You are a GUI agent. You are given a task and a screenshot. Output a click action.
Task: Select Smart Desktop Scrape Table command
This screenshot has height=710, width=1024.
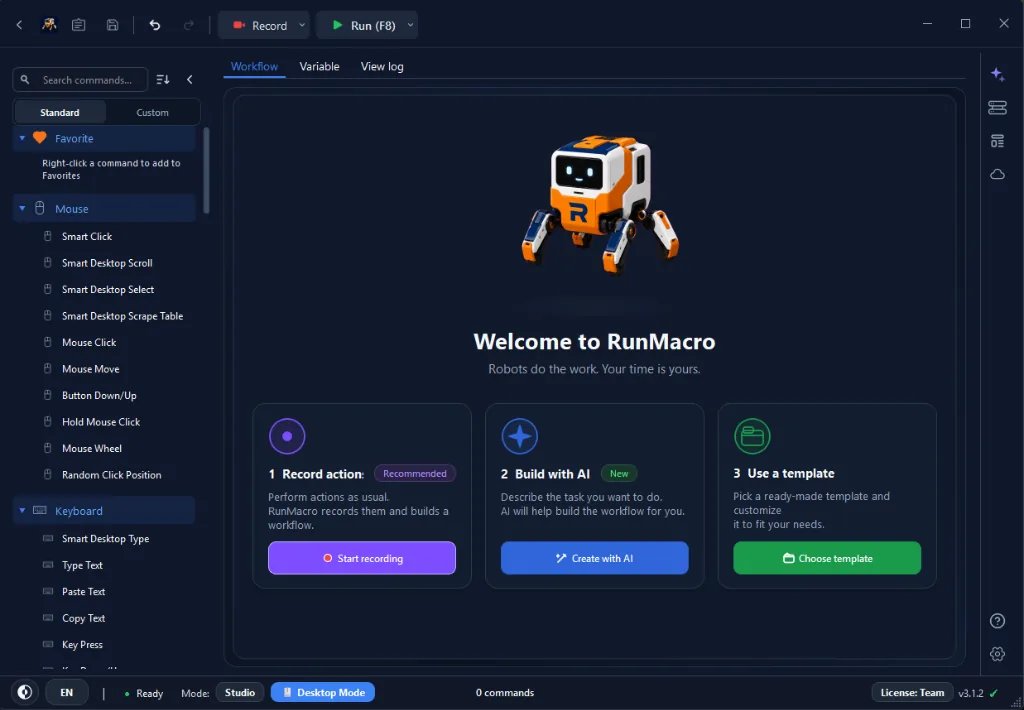(x=122, y=316)
